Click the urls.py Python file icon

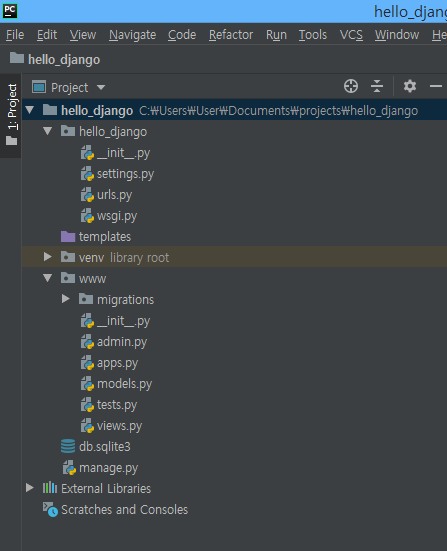click(x=87, y=195)
